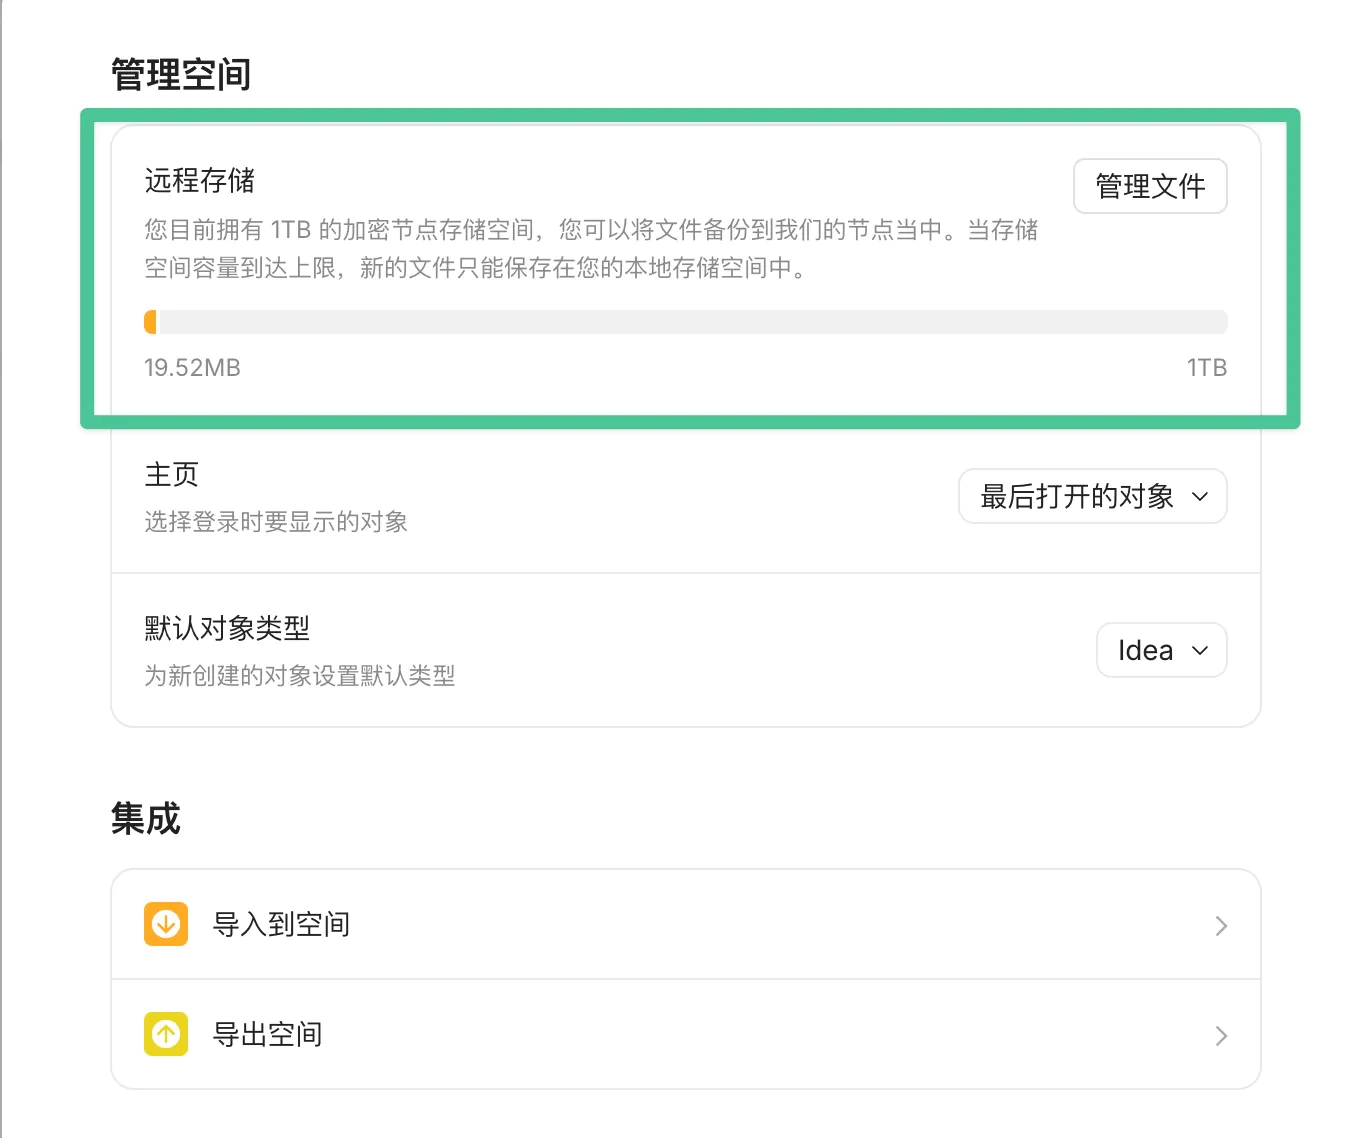Open the Idea default type dropdown
The height and width of the screenshot is (1138, 1366).
point(1160,650)
